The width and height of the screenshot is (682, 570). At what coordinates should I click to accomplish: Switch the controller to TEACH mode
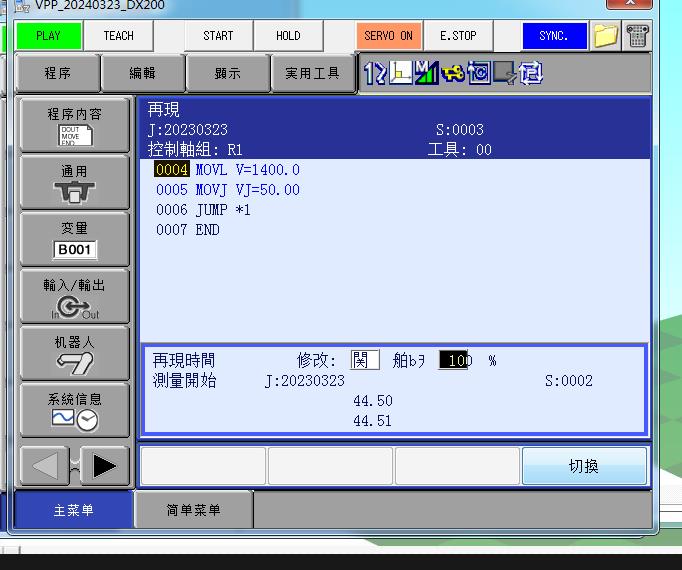pyautogui.click(x=118, y=36)
